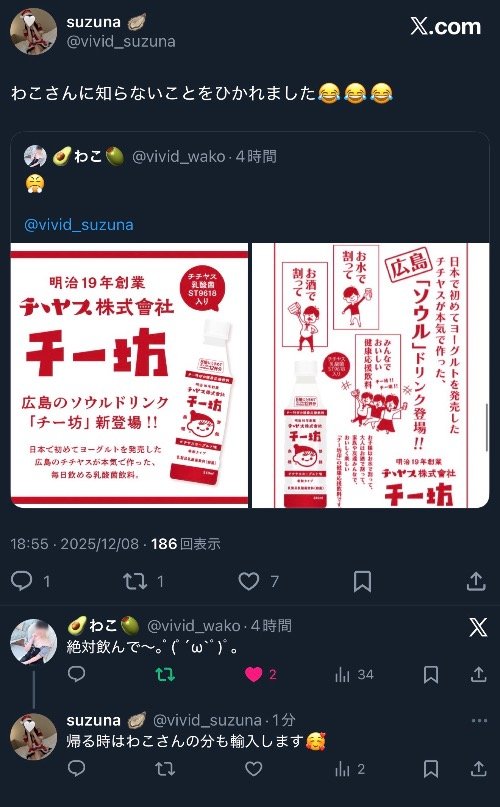Viewport: 500px width, 807px height.
Task: Reply to わこ's comment 絶対飲んで
Action: click(76, 674)
